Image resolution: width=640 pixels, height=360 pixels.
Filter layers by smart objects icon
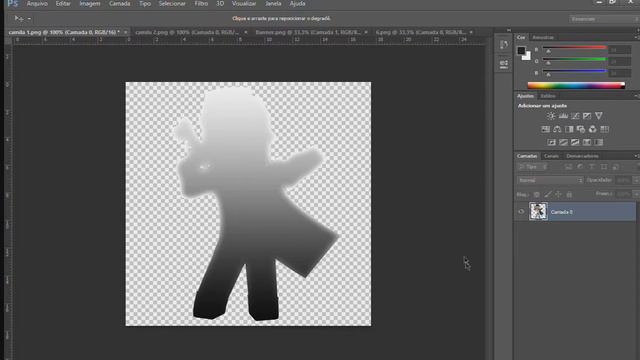coord(616,167)
